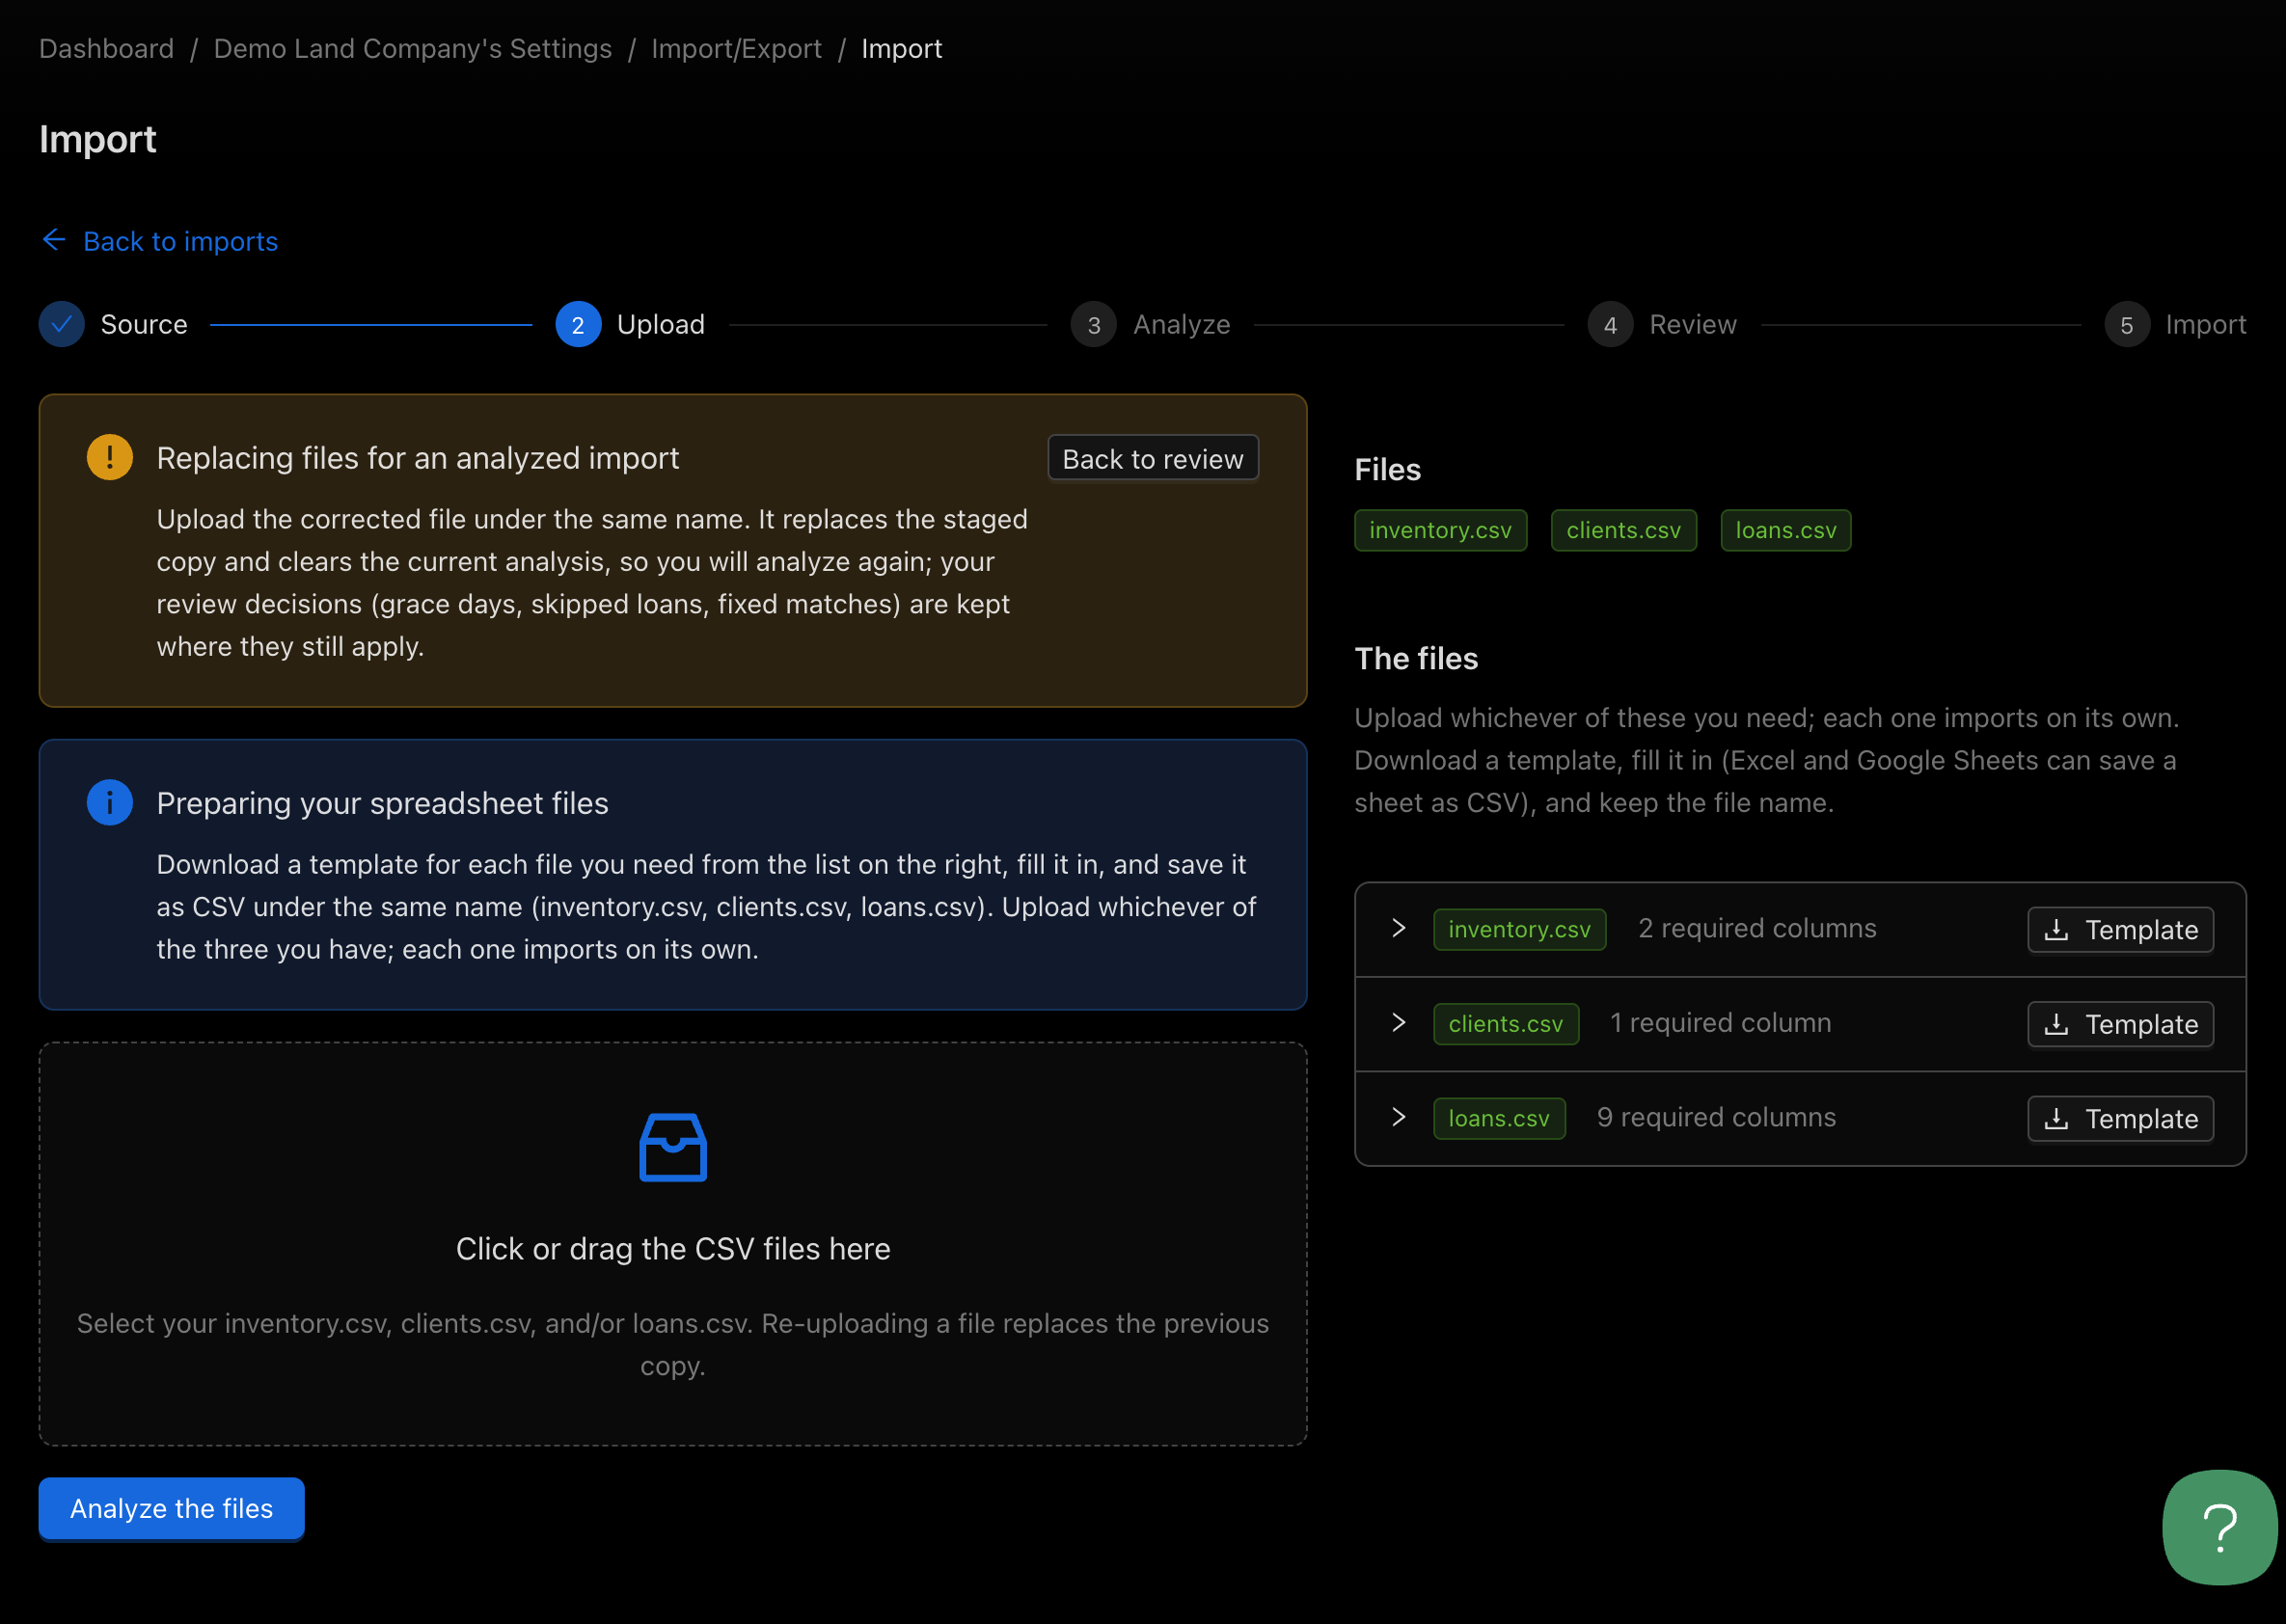Image resolution: width=2286 pixels, height=1624 pixels.
Task: Click the Review step number 4 circle
Action: 1610,324
